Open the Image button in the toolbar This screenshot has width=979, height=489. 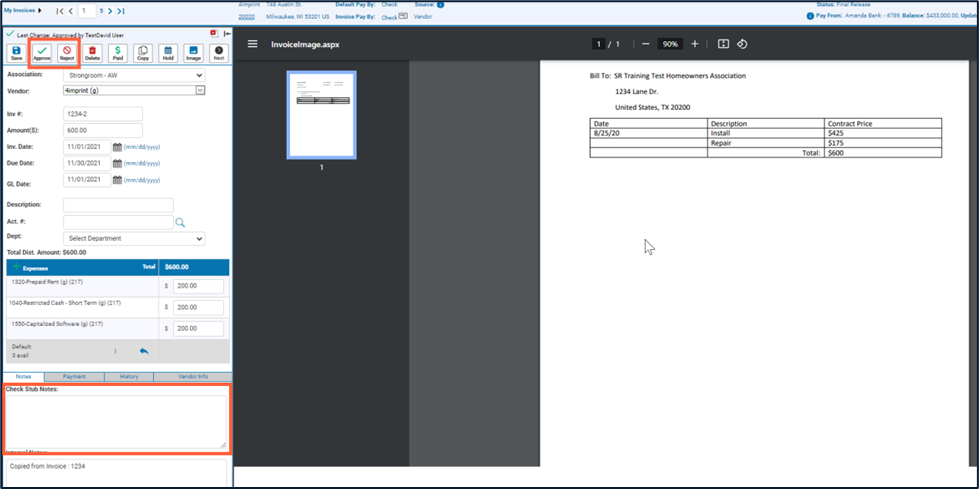point(194,53)
